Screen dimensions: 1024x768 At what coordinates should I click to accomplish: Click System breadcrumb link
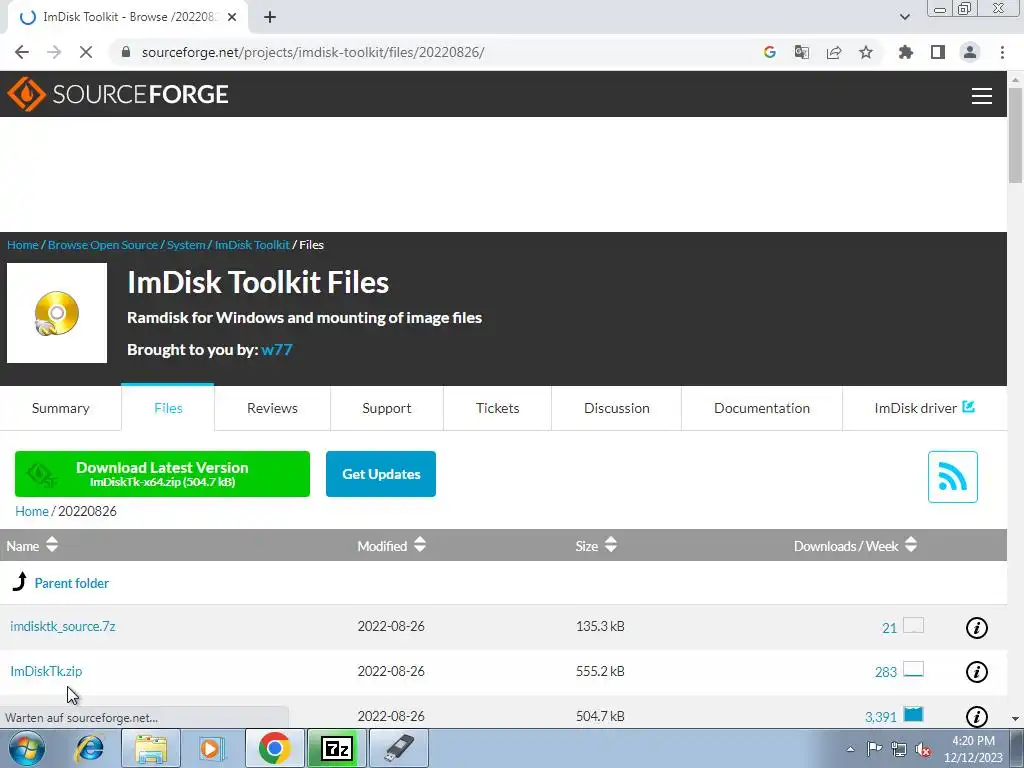coord(186,245)
